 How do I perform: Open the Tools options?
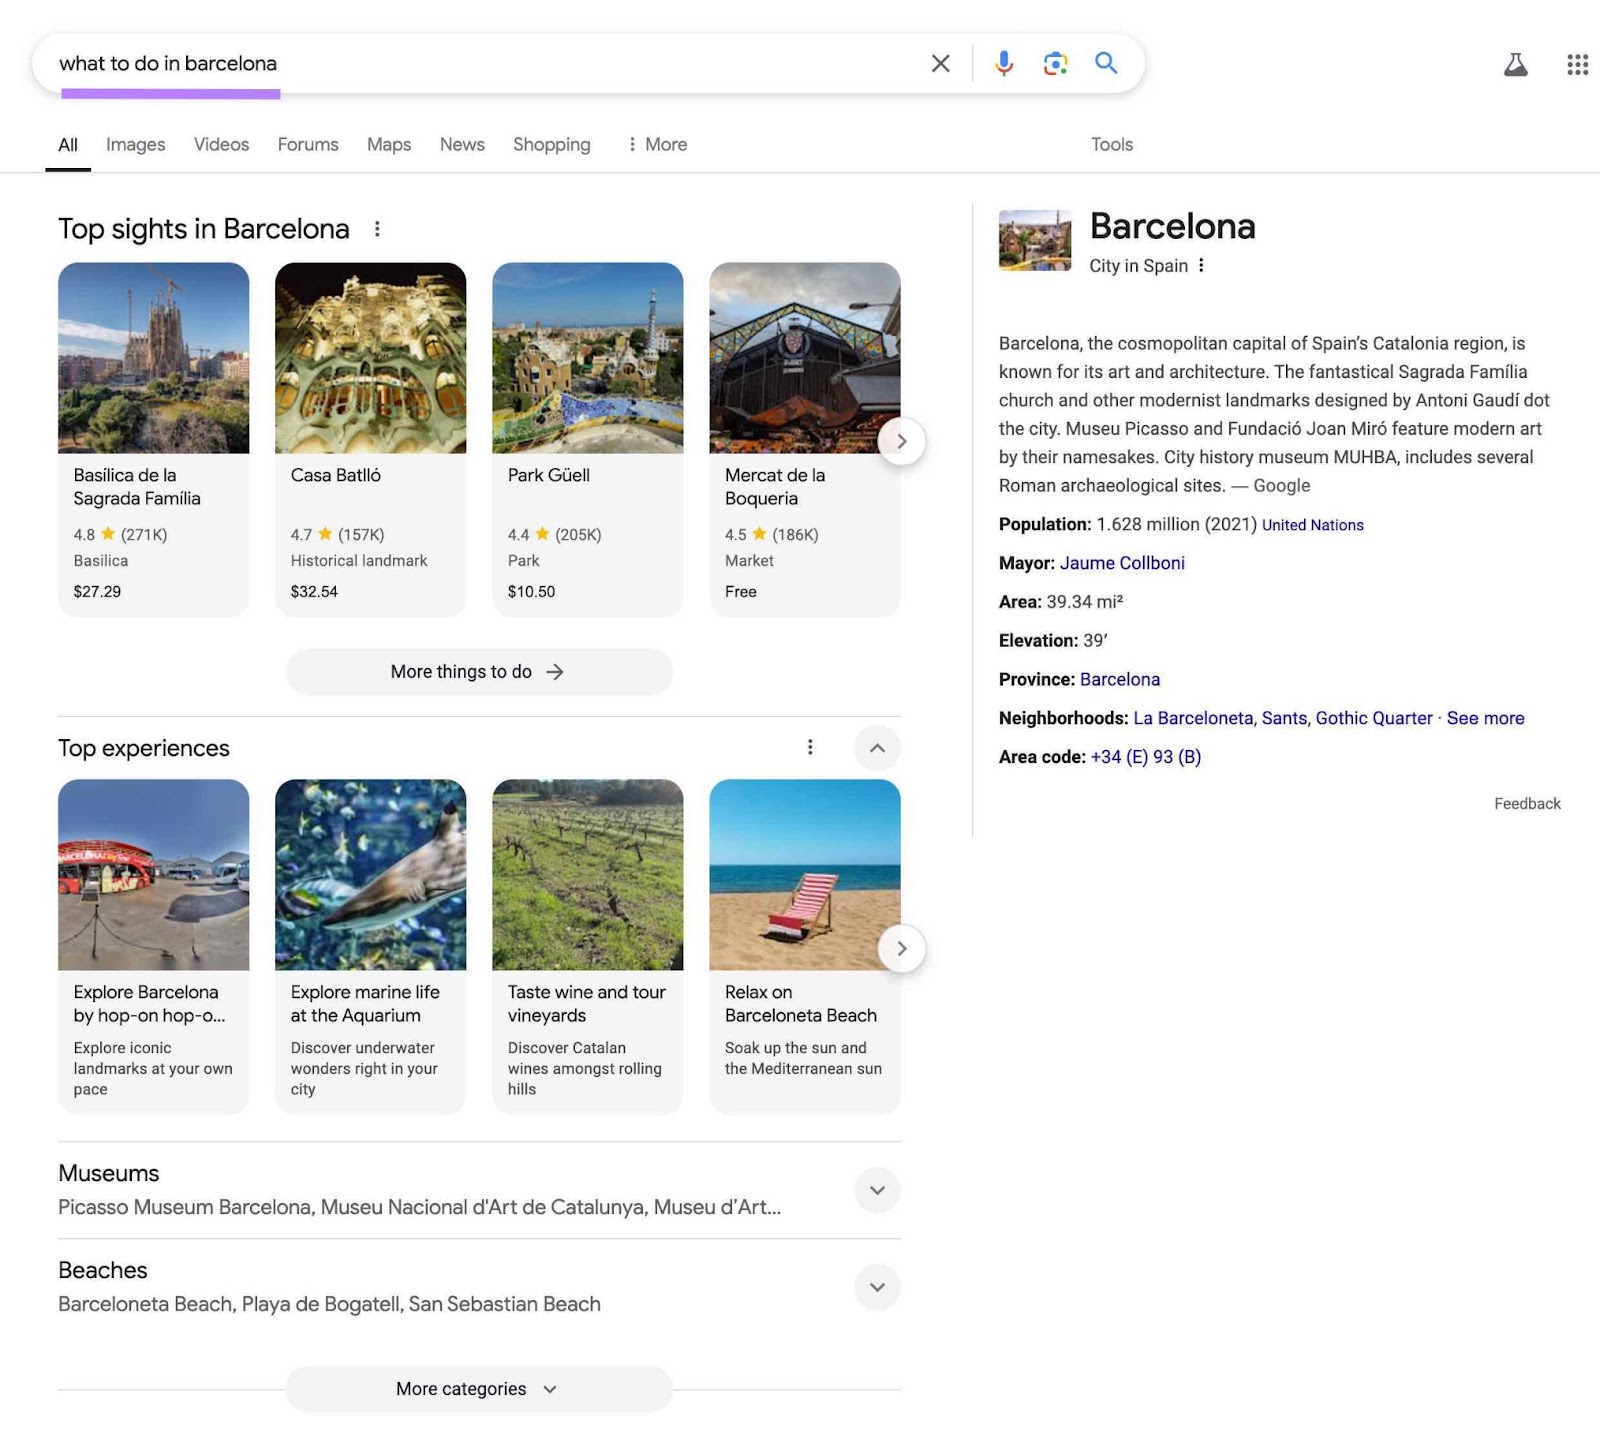click(x=1112, y=145)
